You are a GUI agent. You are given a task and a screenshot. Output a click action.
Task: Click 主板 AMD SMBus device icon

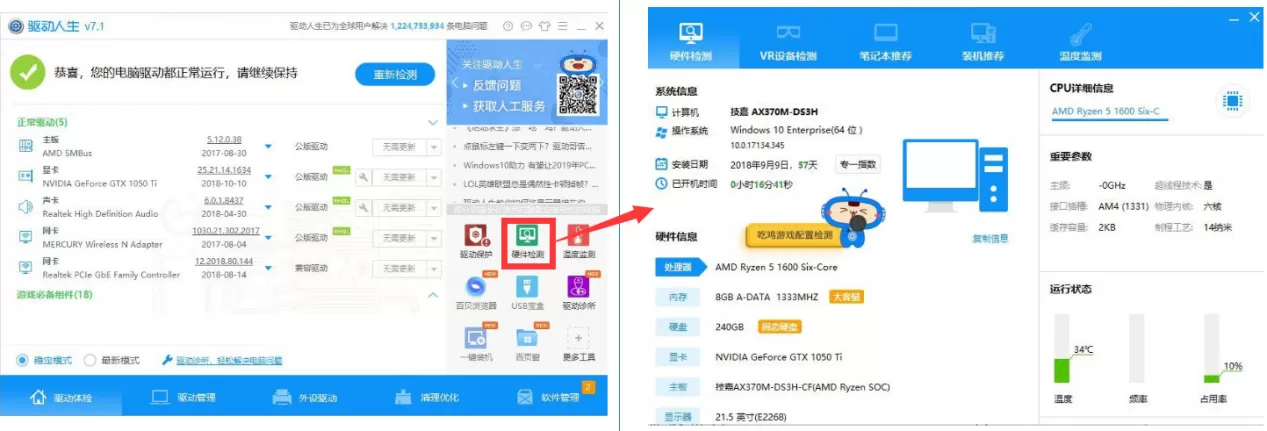click(x=26, y=146)
